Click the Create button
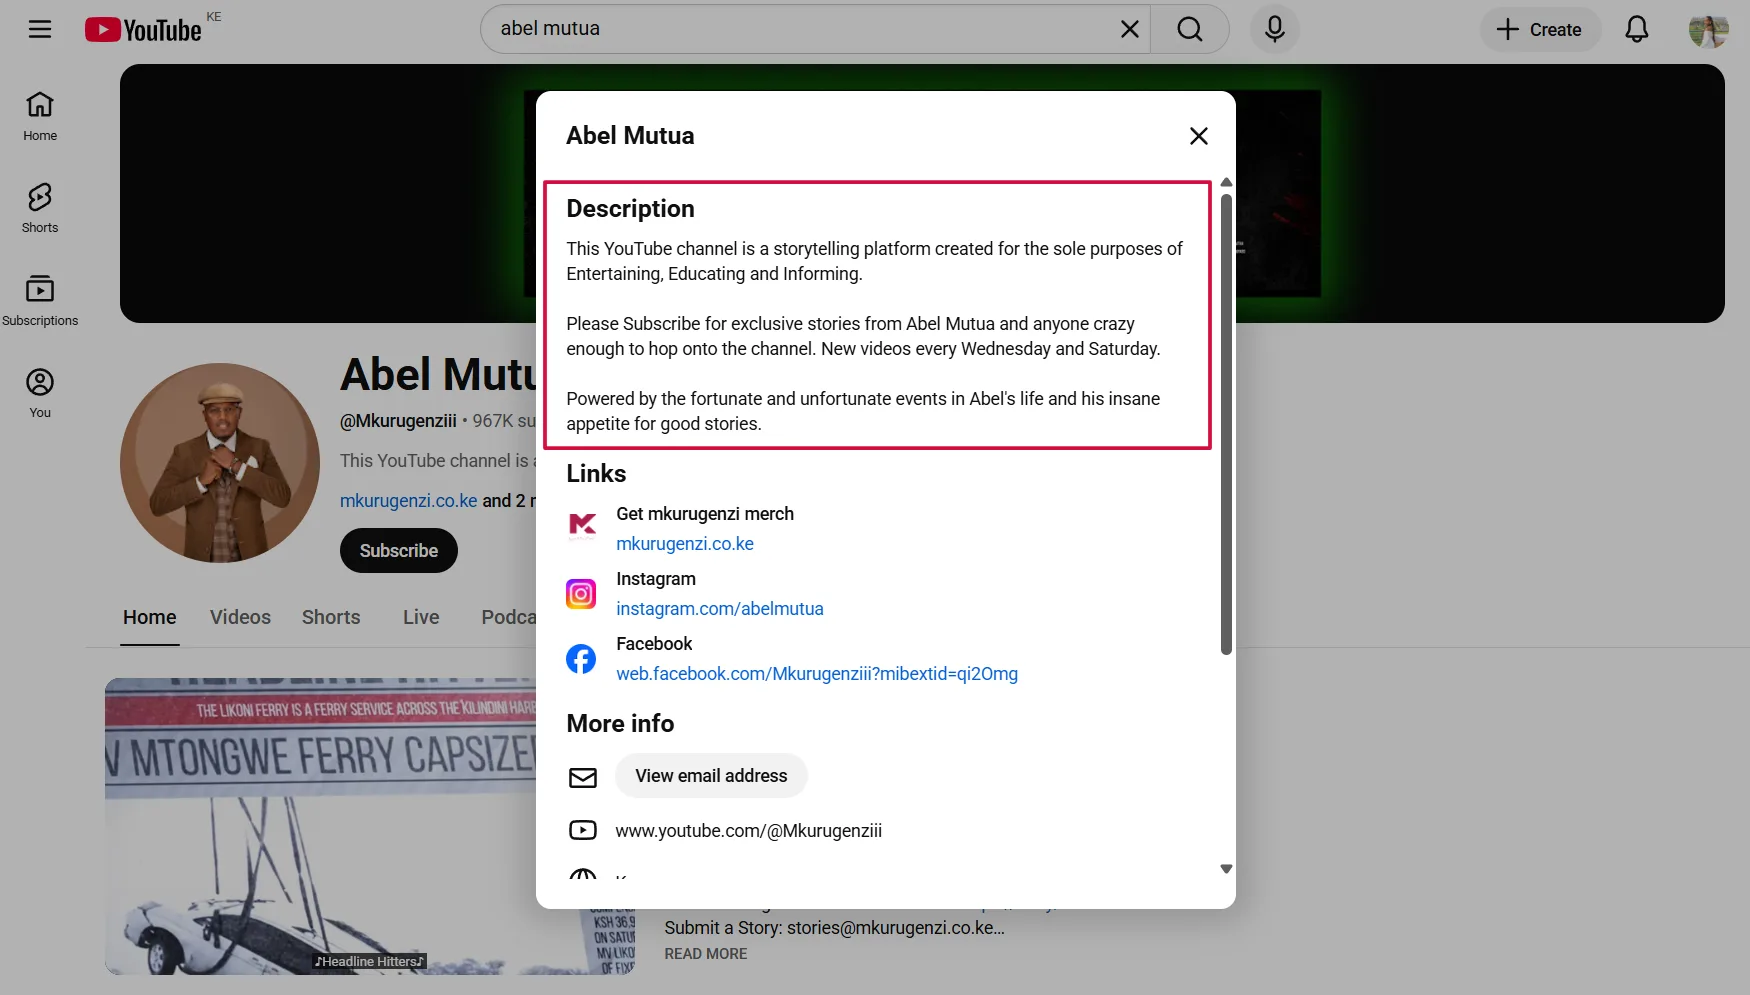The height and width of the screenshot is (995, 1750). [x=1540, y=30]
